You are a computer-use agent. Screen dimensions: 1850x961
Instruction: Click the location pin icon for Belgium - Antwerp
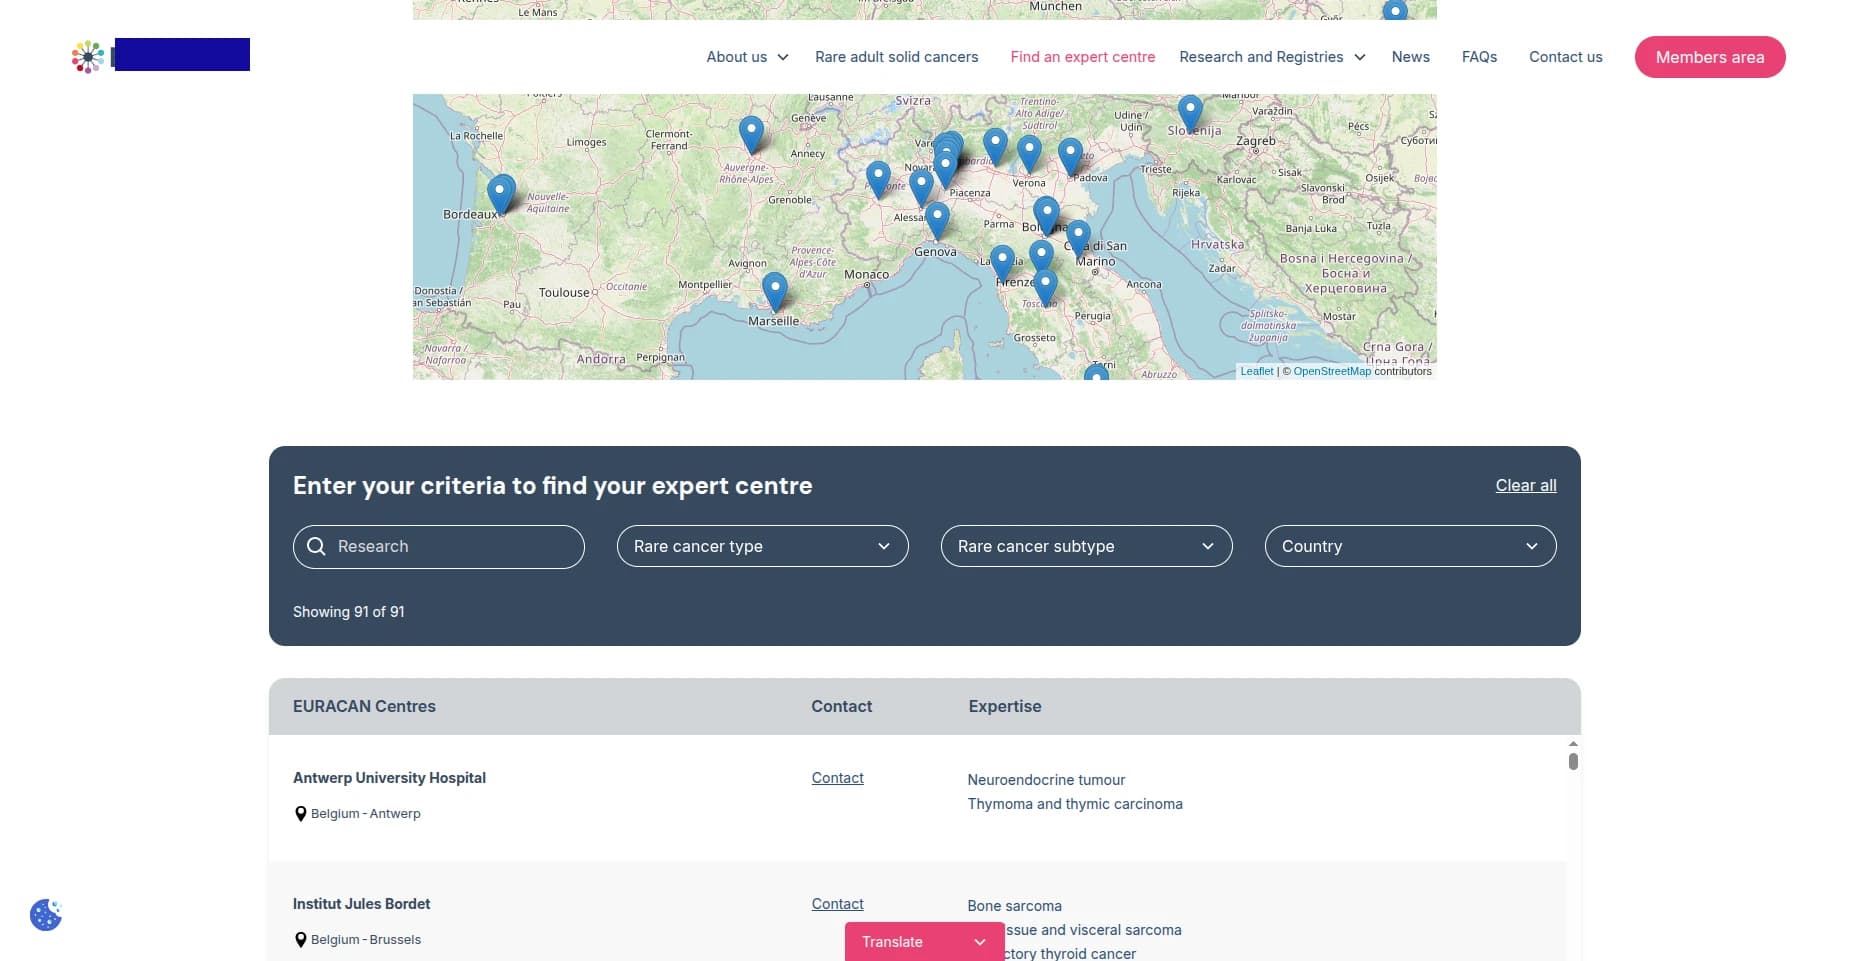[x=300, y=814]
